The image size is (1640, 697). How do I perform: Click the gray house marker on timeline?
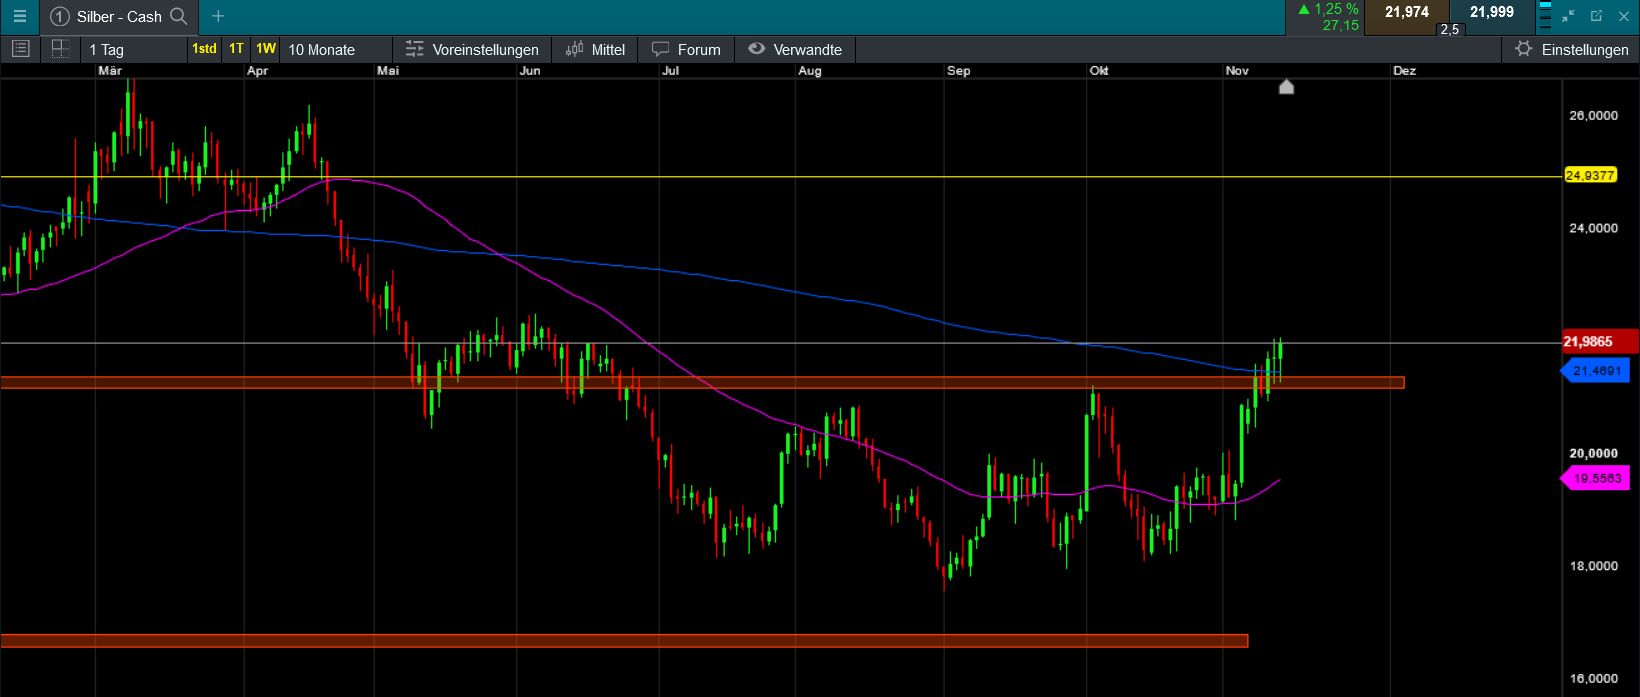pyautogui.click(x=1287, y=87)
